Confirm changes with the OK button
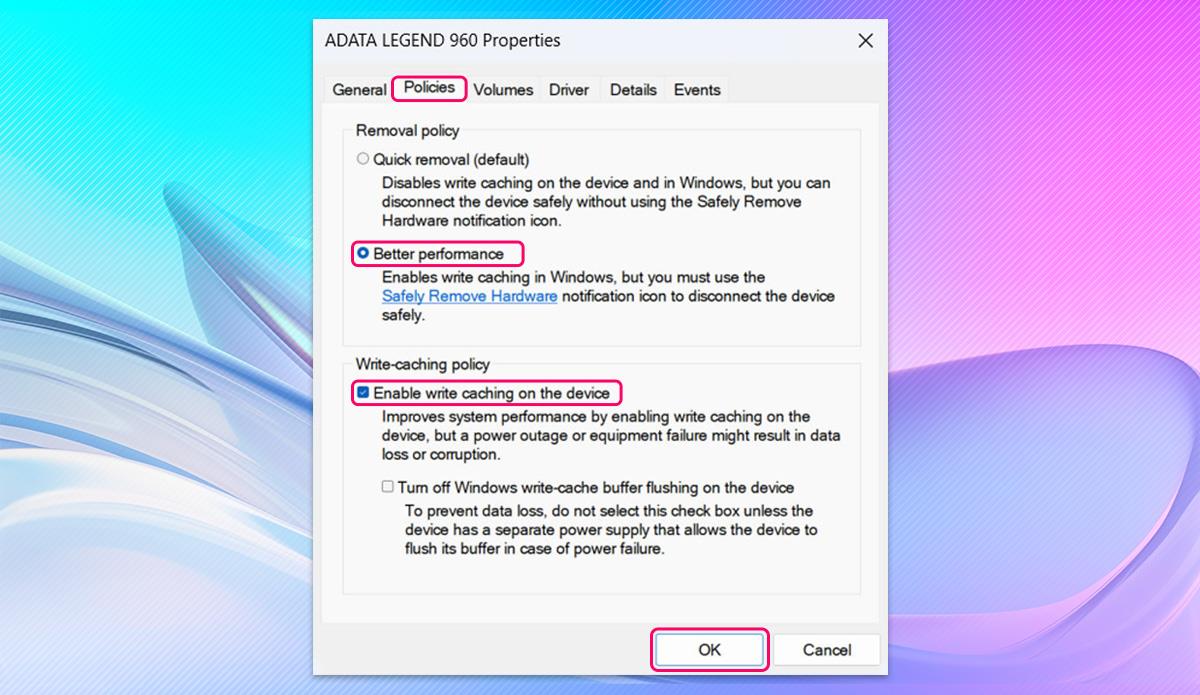Screen dimensions: 1200x695 pos(709,649)
